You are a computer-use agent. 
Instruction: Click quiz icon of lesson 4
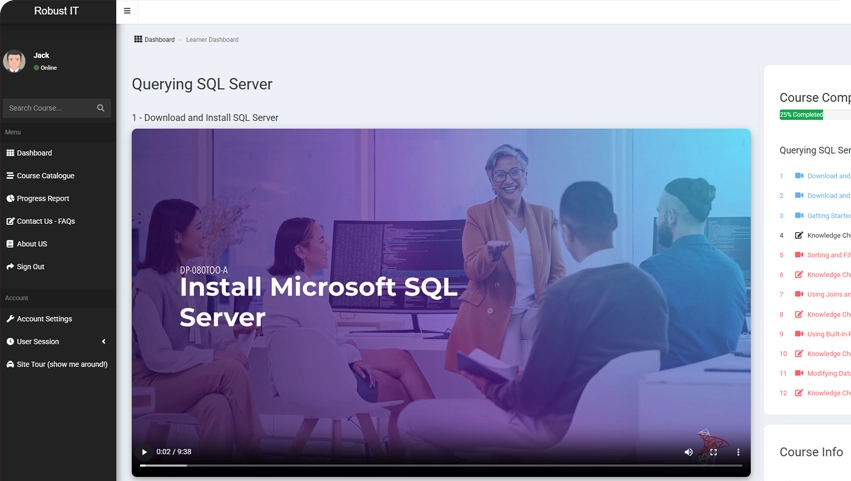point(799,235)
